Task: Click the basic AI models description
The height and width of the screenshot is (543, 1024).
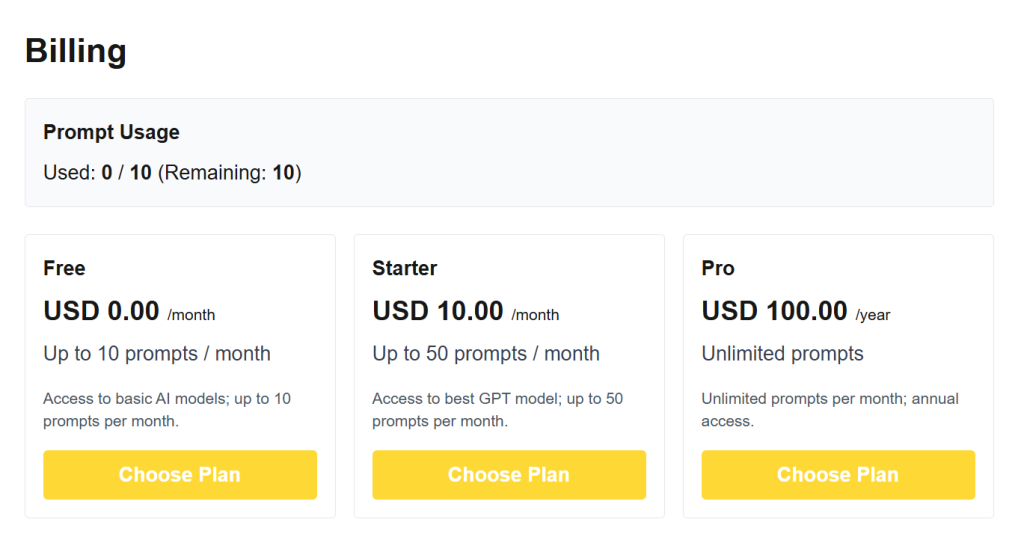Action: [167, 410]
